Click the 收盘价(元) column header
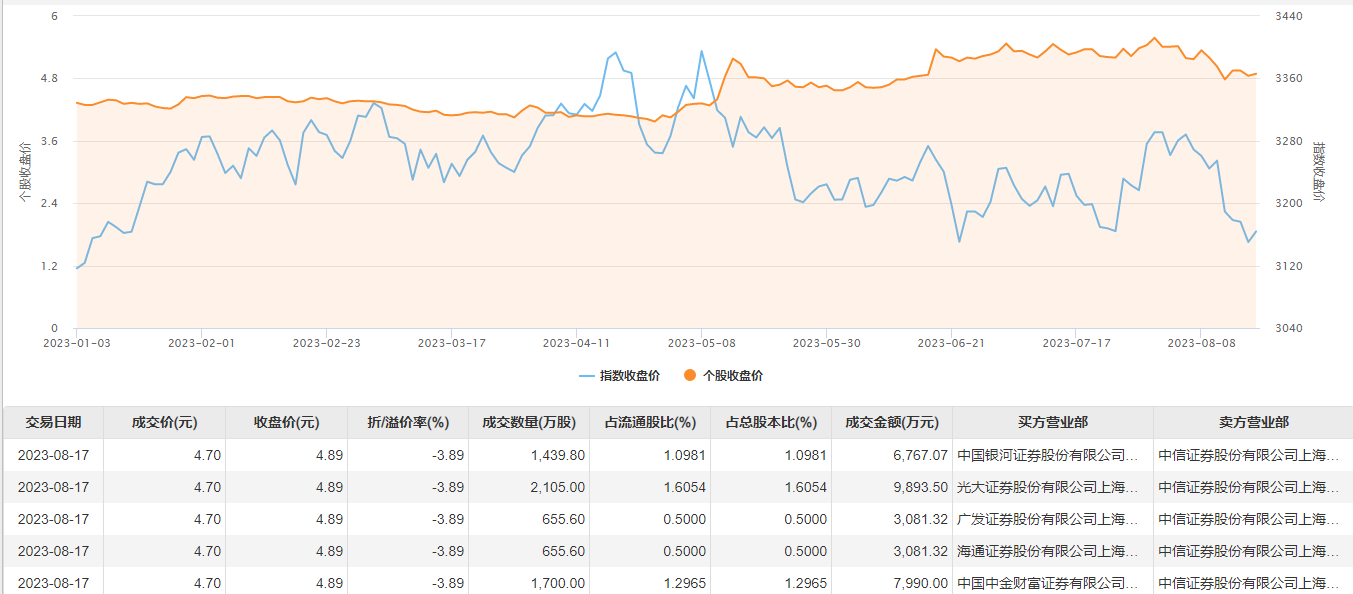1353x594 pixels. [286, 423]
